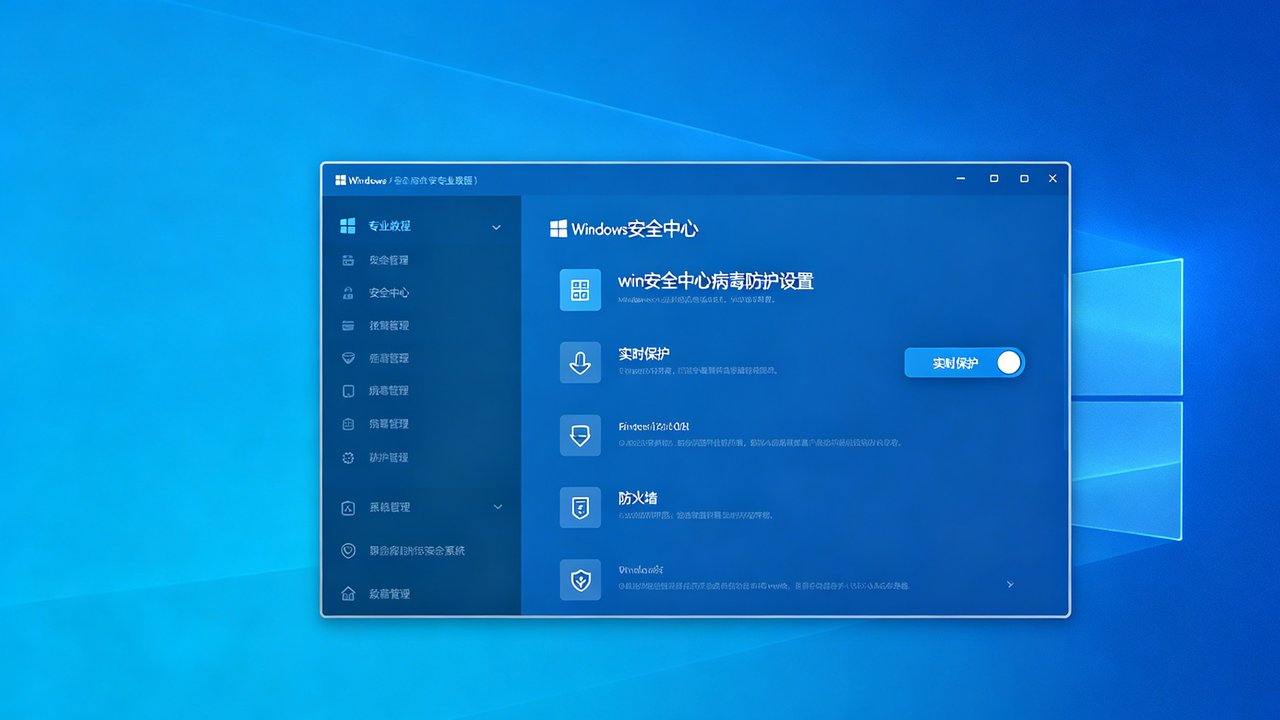The height and width of the screenshot is (720, 1280).
Task: Click the Windows安全中心 page heading
Action: point(634,229)
